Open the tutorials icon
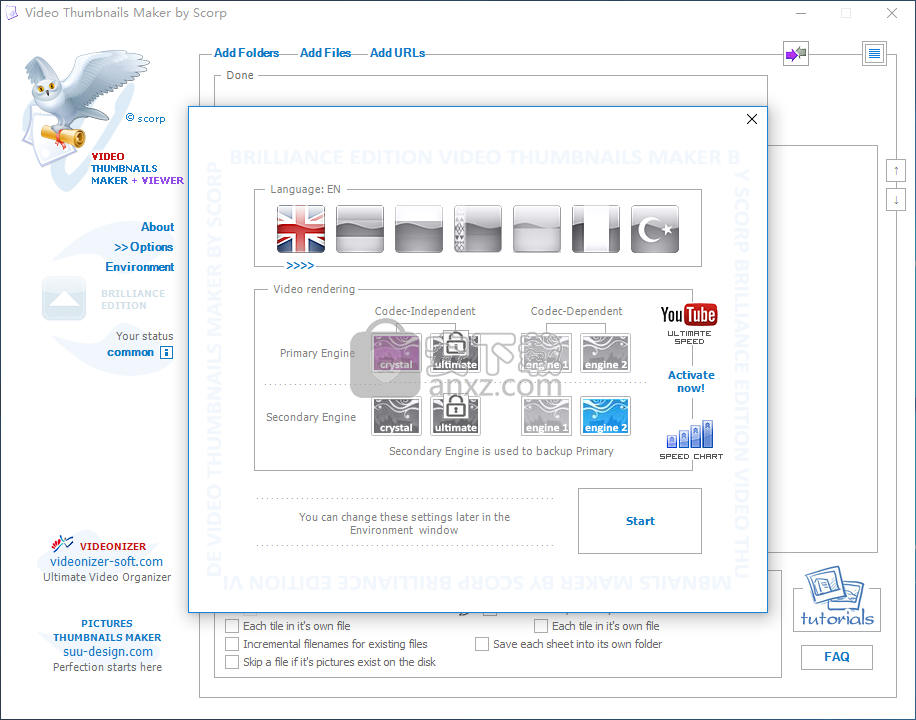This screenshot has width=916, height=720. (837, 597)
